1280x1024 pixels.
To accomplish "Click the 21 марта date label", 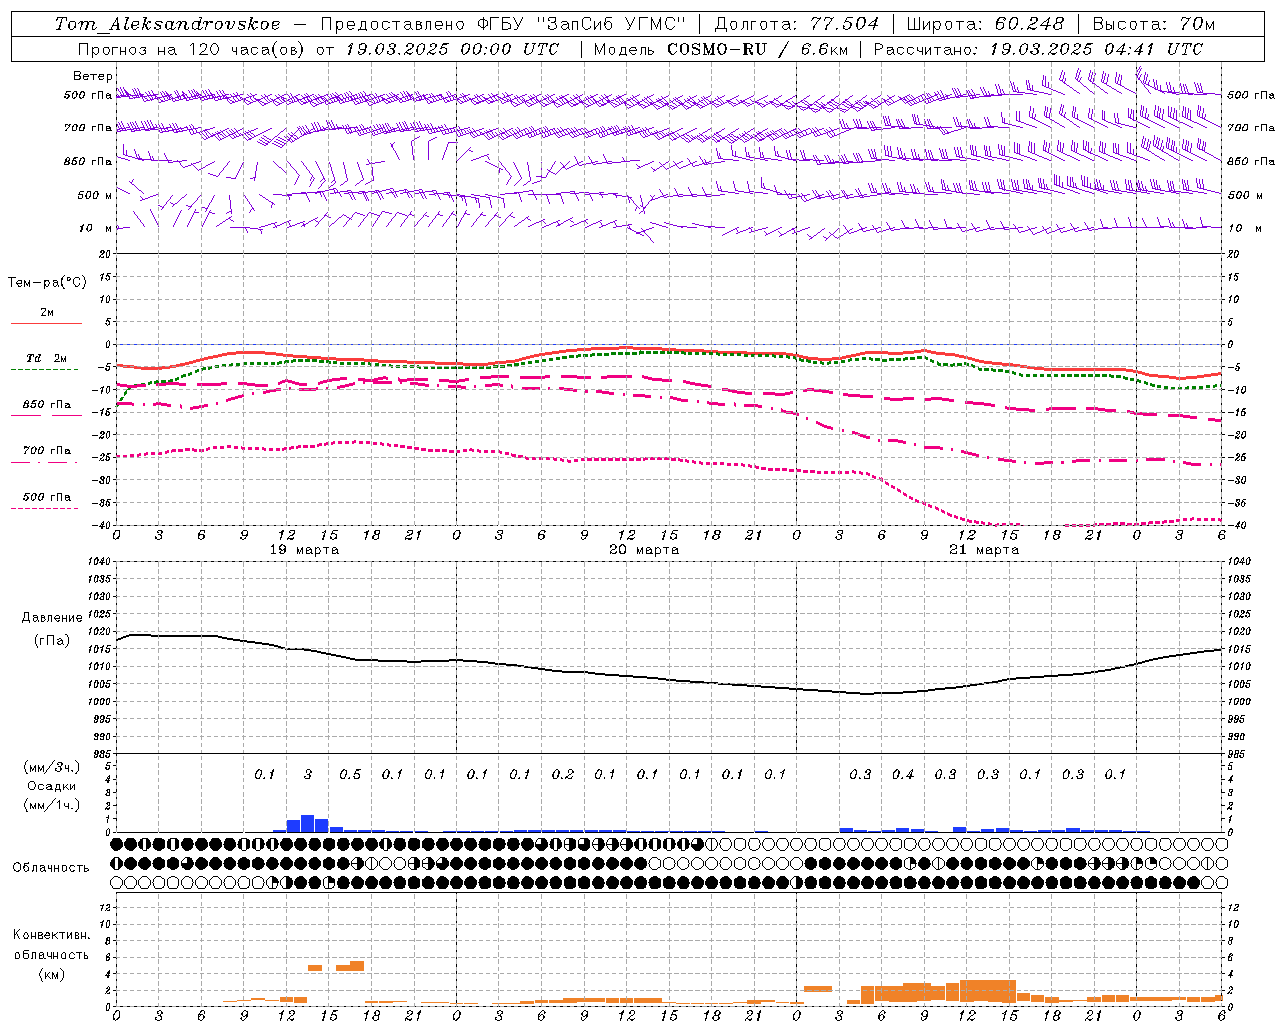I will tap(984, 550).
